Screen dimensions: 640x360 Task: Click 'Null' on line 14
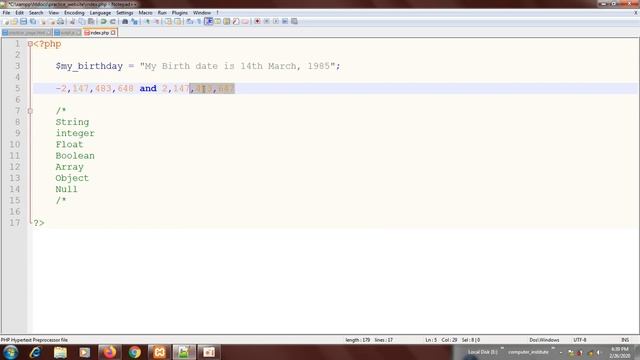click(67, 189)
